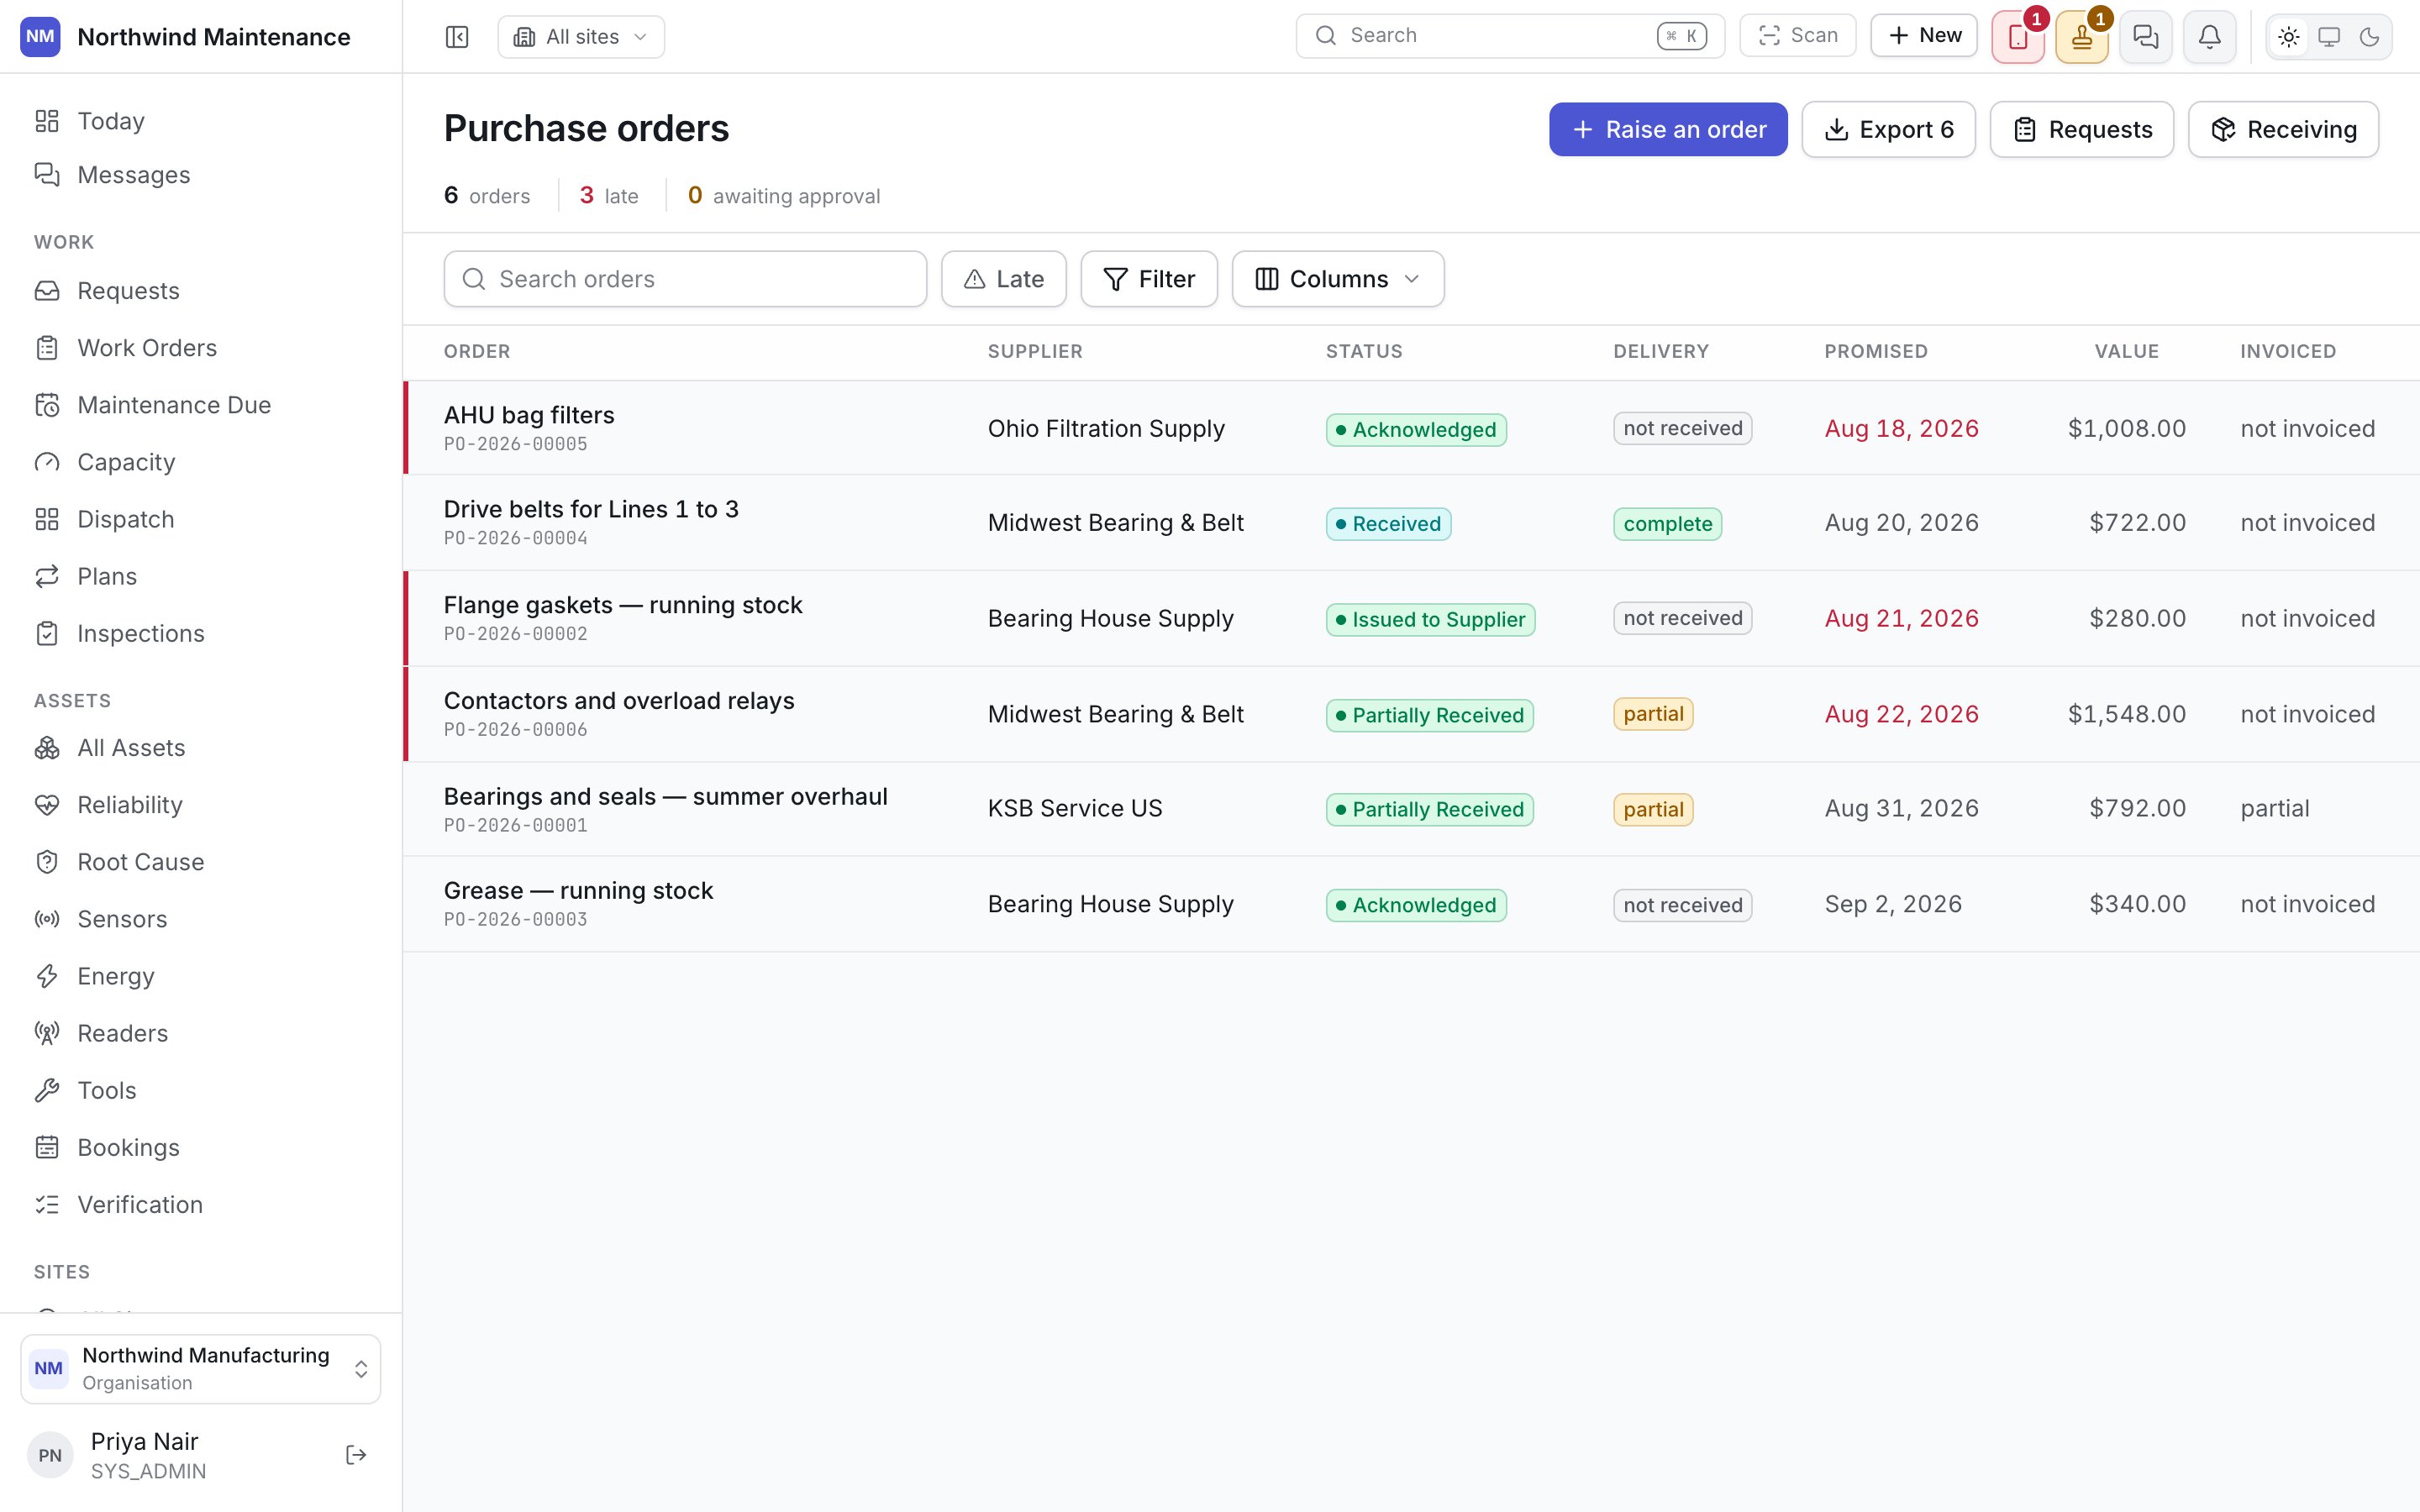Expand the All sites dropdown
The height and width of the screenshot is (1512, 2420).
581,37
